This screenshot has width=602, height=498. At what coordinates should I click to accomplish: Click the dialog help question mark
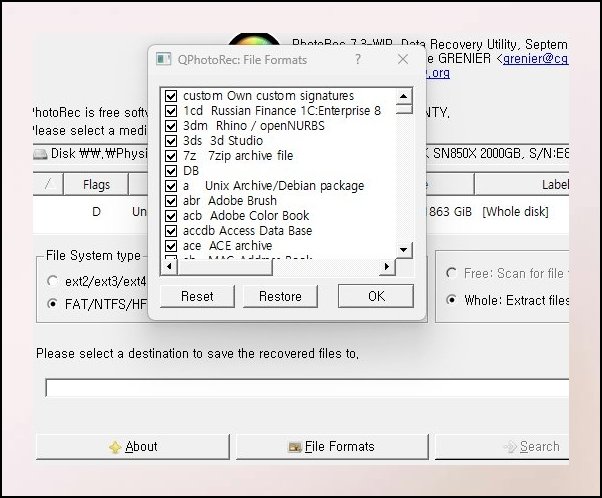pyautogui.click(x=358, y=59)
